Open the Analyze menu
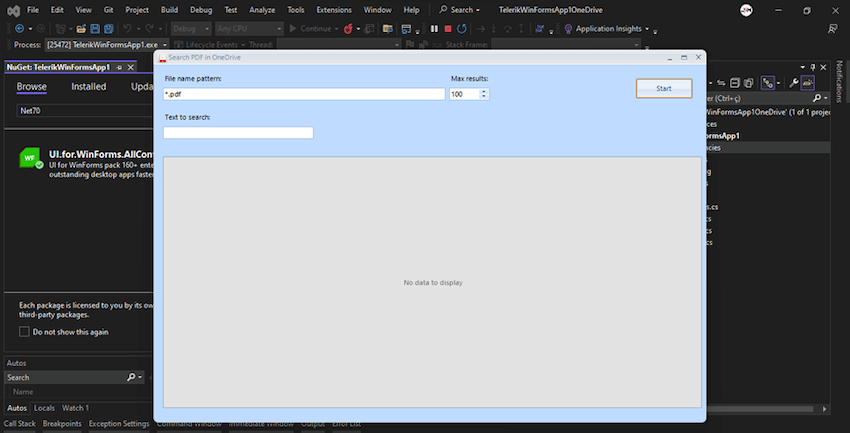The height and width of the screenshot is (433, 850). point(262,10)
